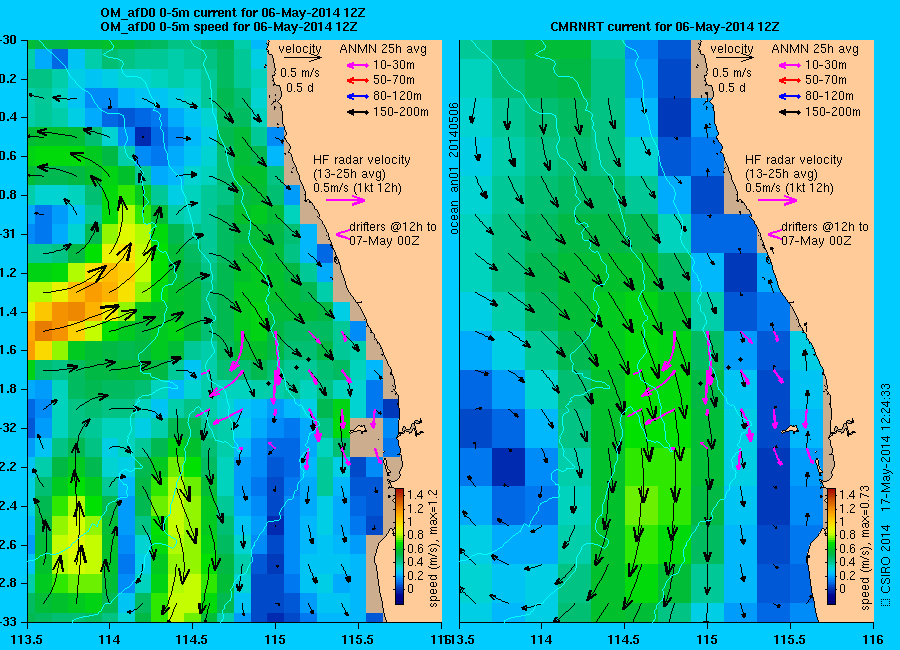
Task: Click '0.5m/s (1kt 12h)' text in right panel
Action: click(789, 188)
